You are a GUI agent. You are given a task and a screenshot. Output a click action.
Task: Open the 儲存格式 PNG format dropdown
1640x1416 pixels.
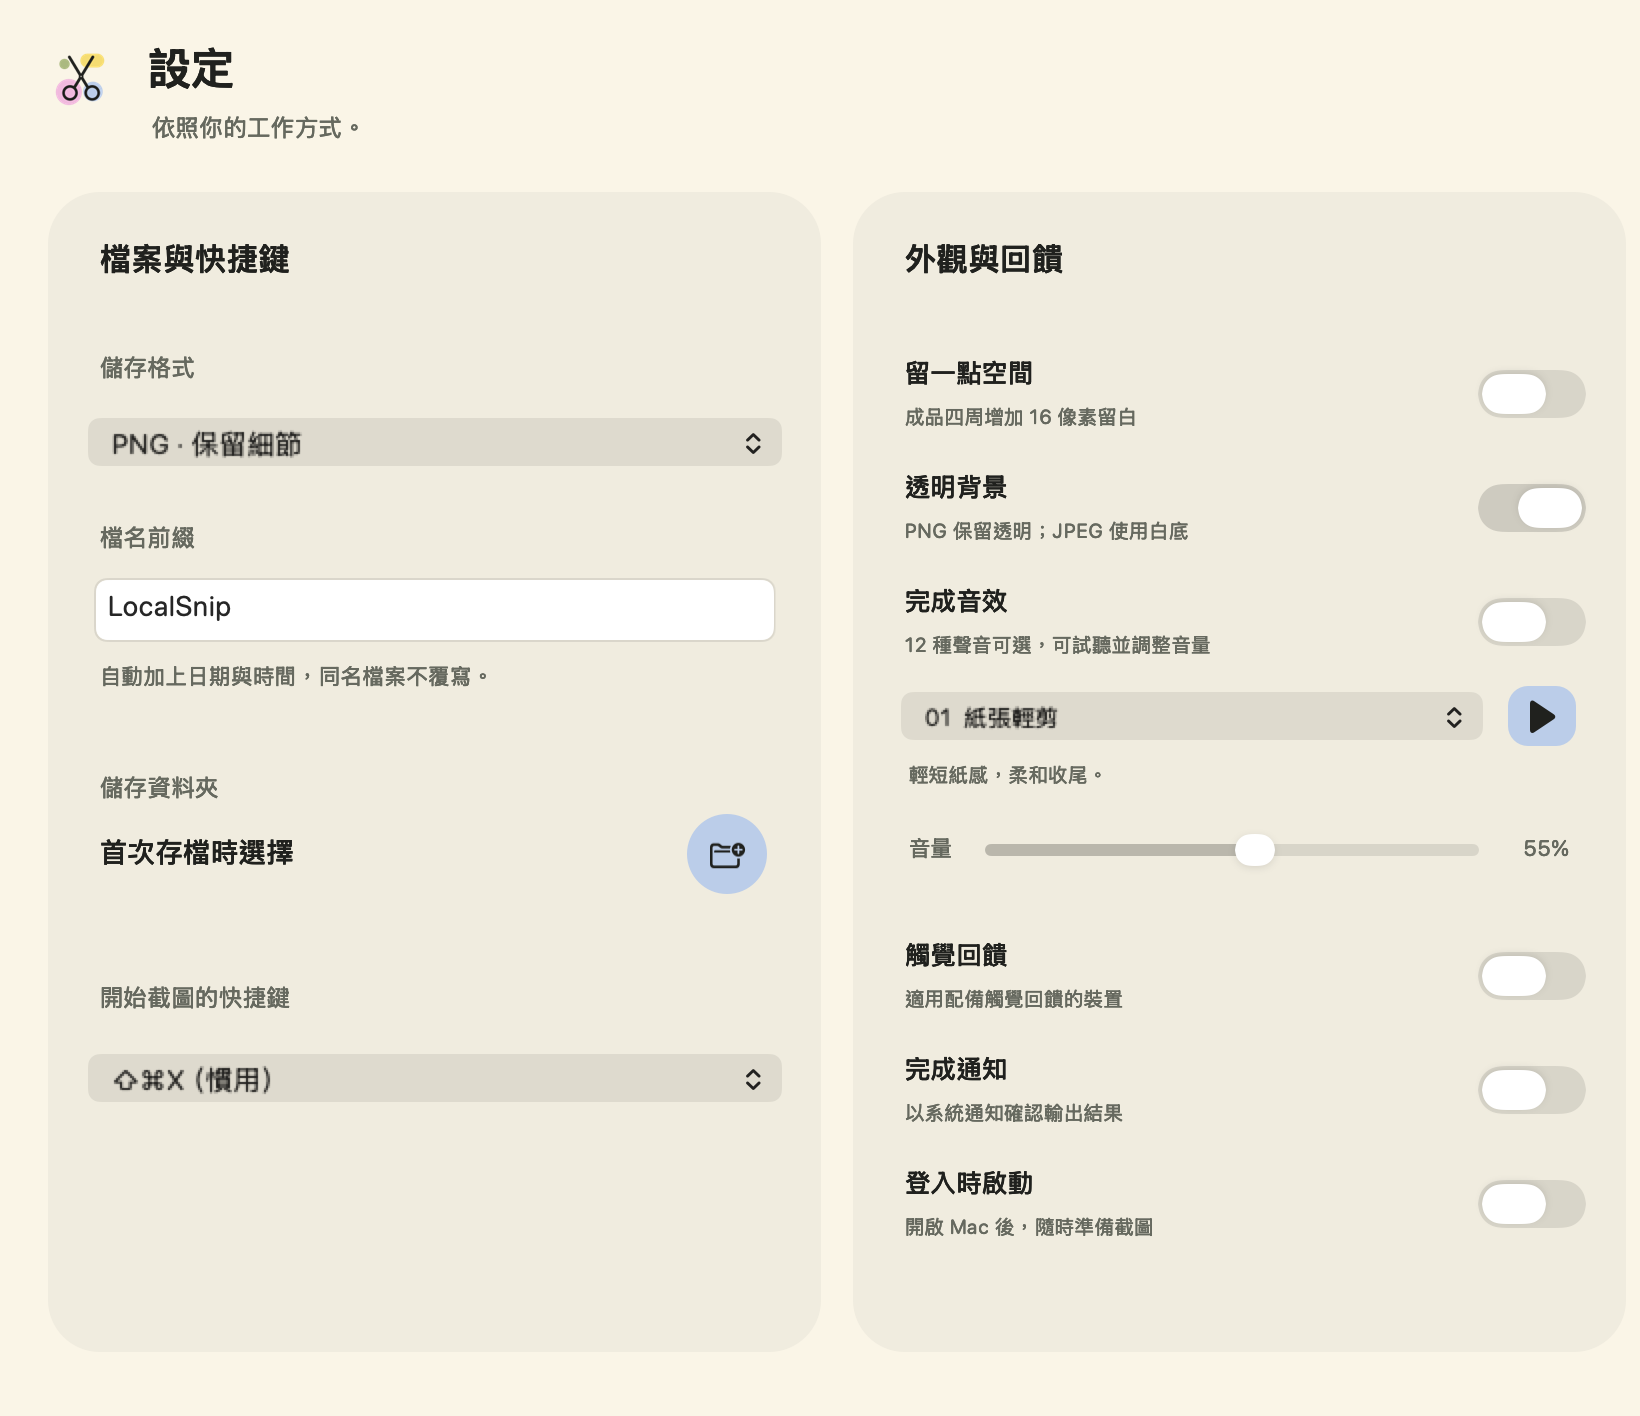pyautogui.click(x=435, y=442)
